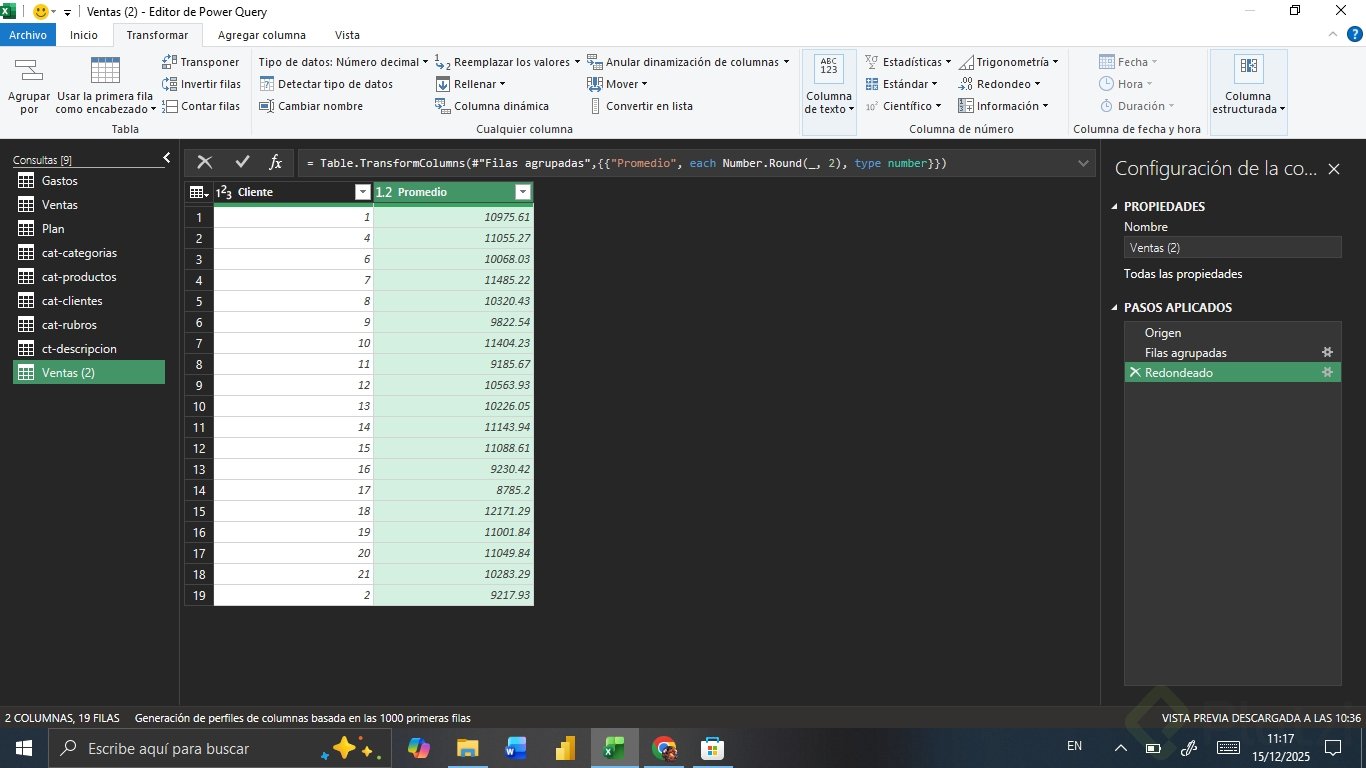
Task: Click Cambiar nombre in the ribbon
Action: pyautogui.click(x=311, y=106)
